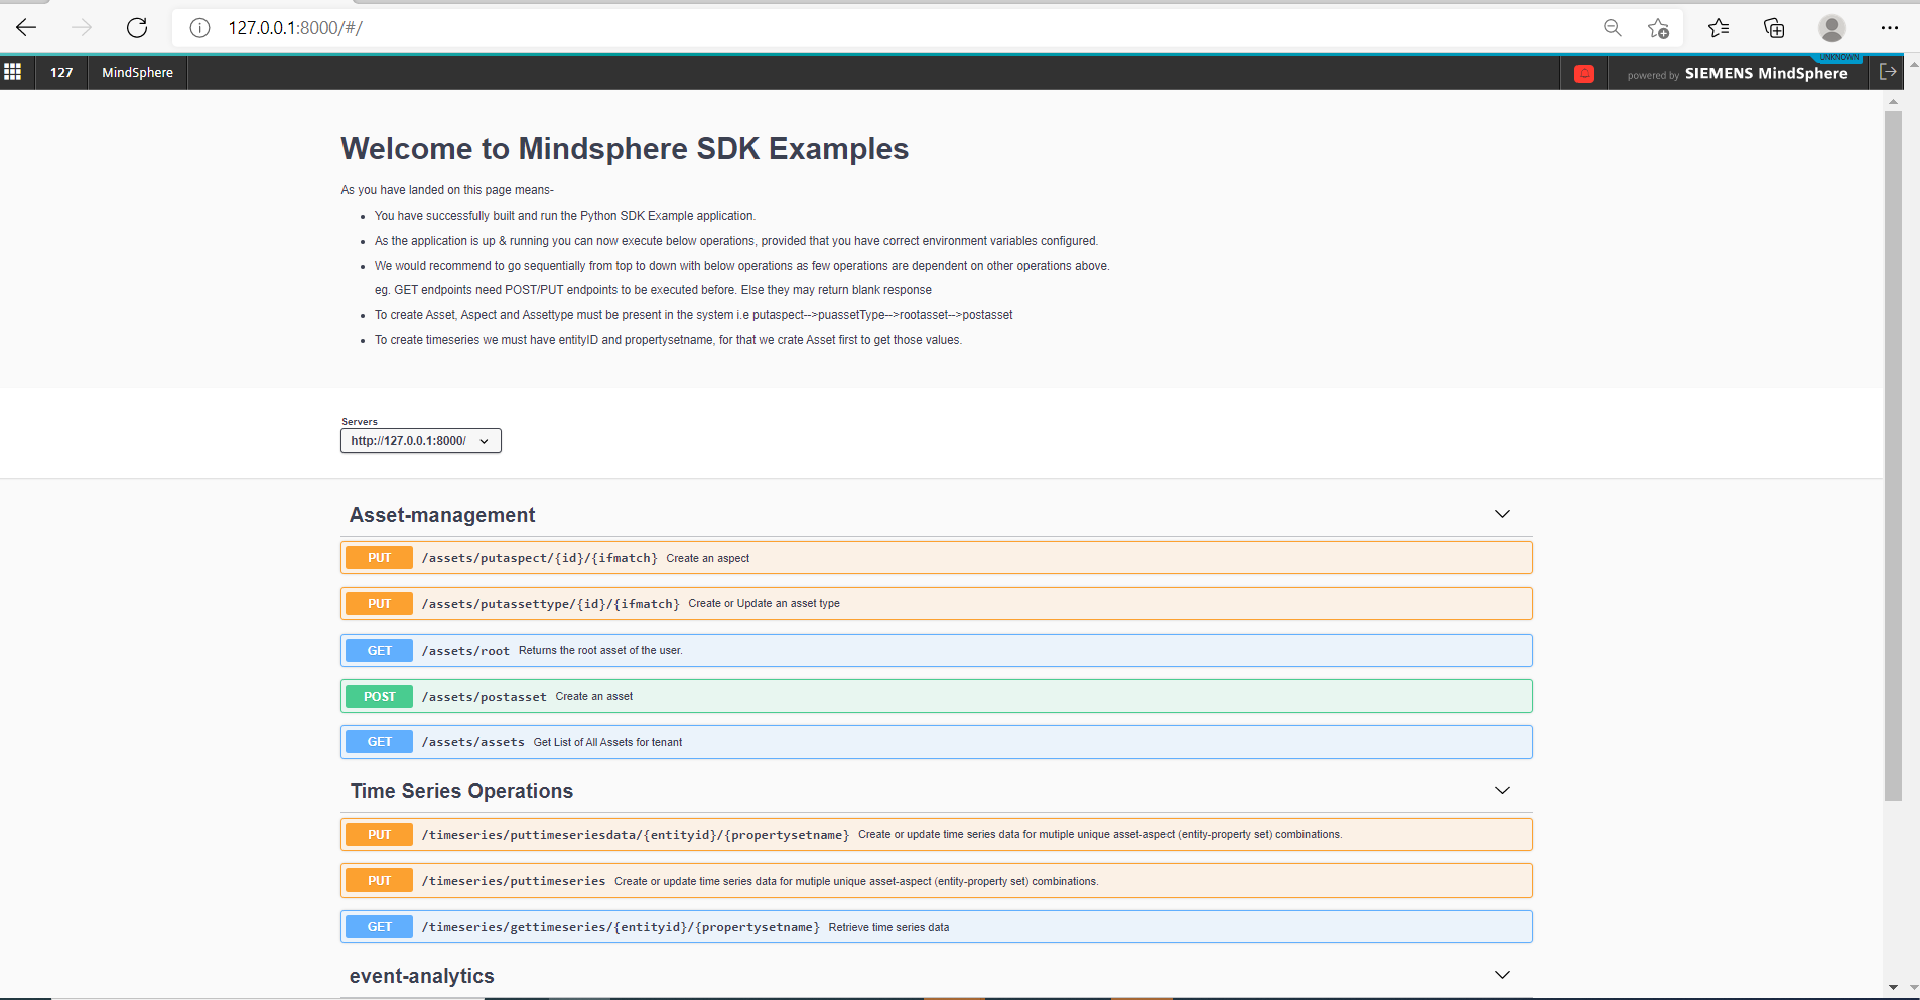Click the 127 tenant label in header
Image resolution: width=1920 pixels, height=1000 pixels.
click(x=62, y=73)
